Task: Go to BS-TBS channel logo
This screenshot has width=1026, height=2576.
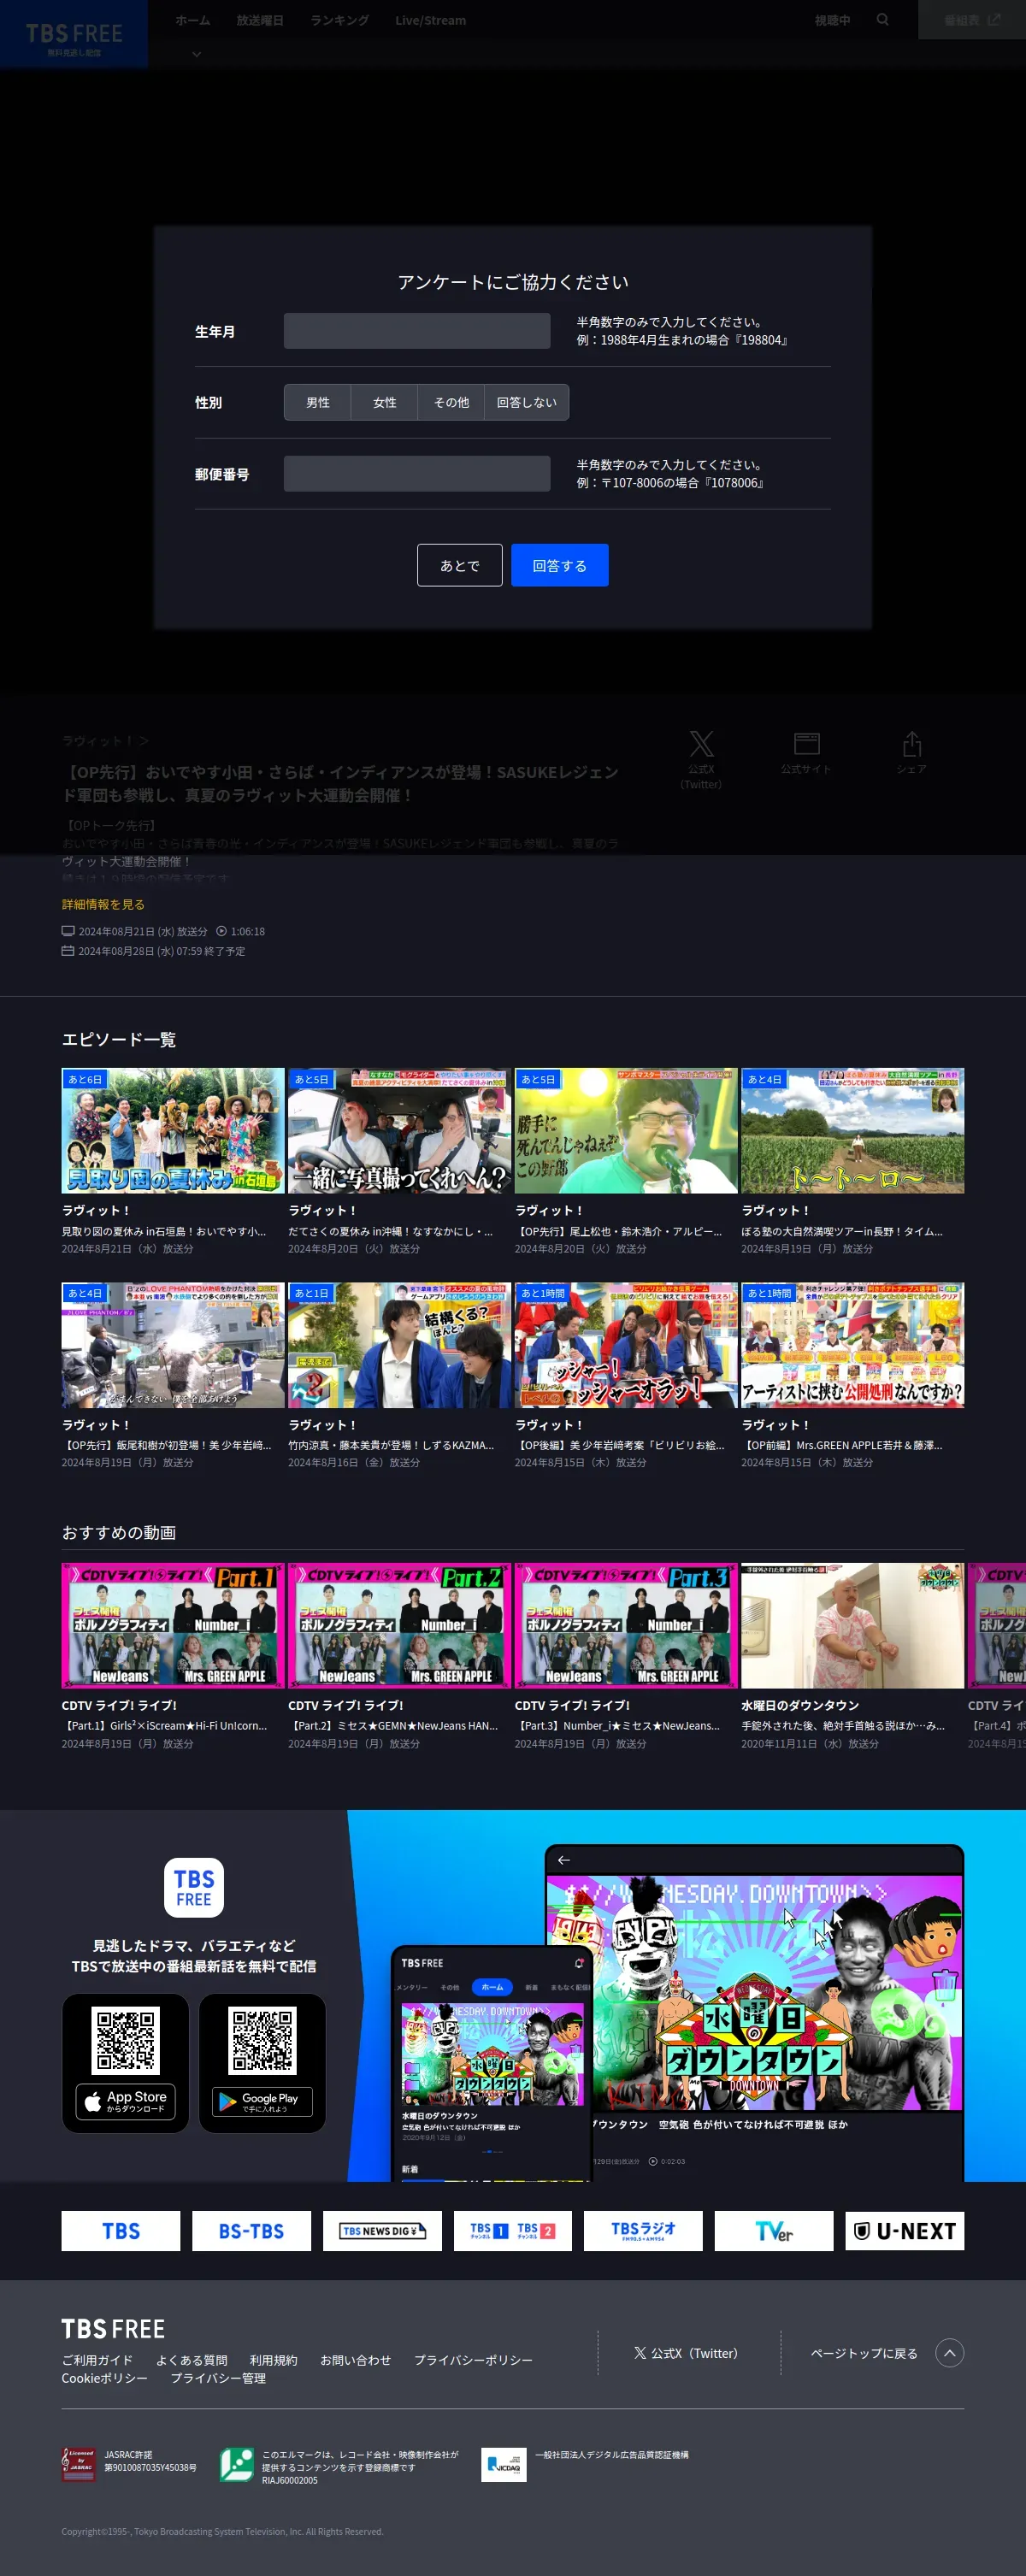Action: click(251, 2231)
